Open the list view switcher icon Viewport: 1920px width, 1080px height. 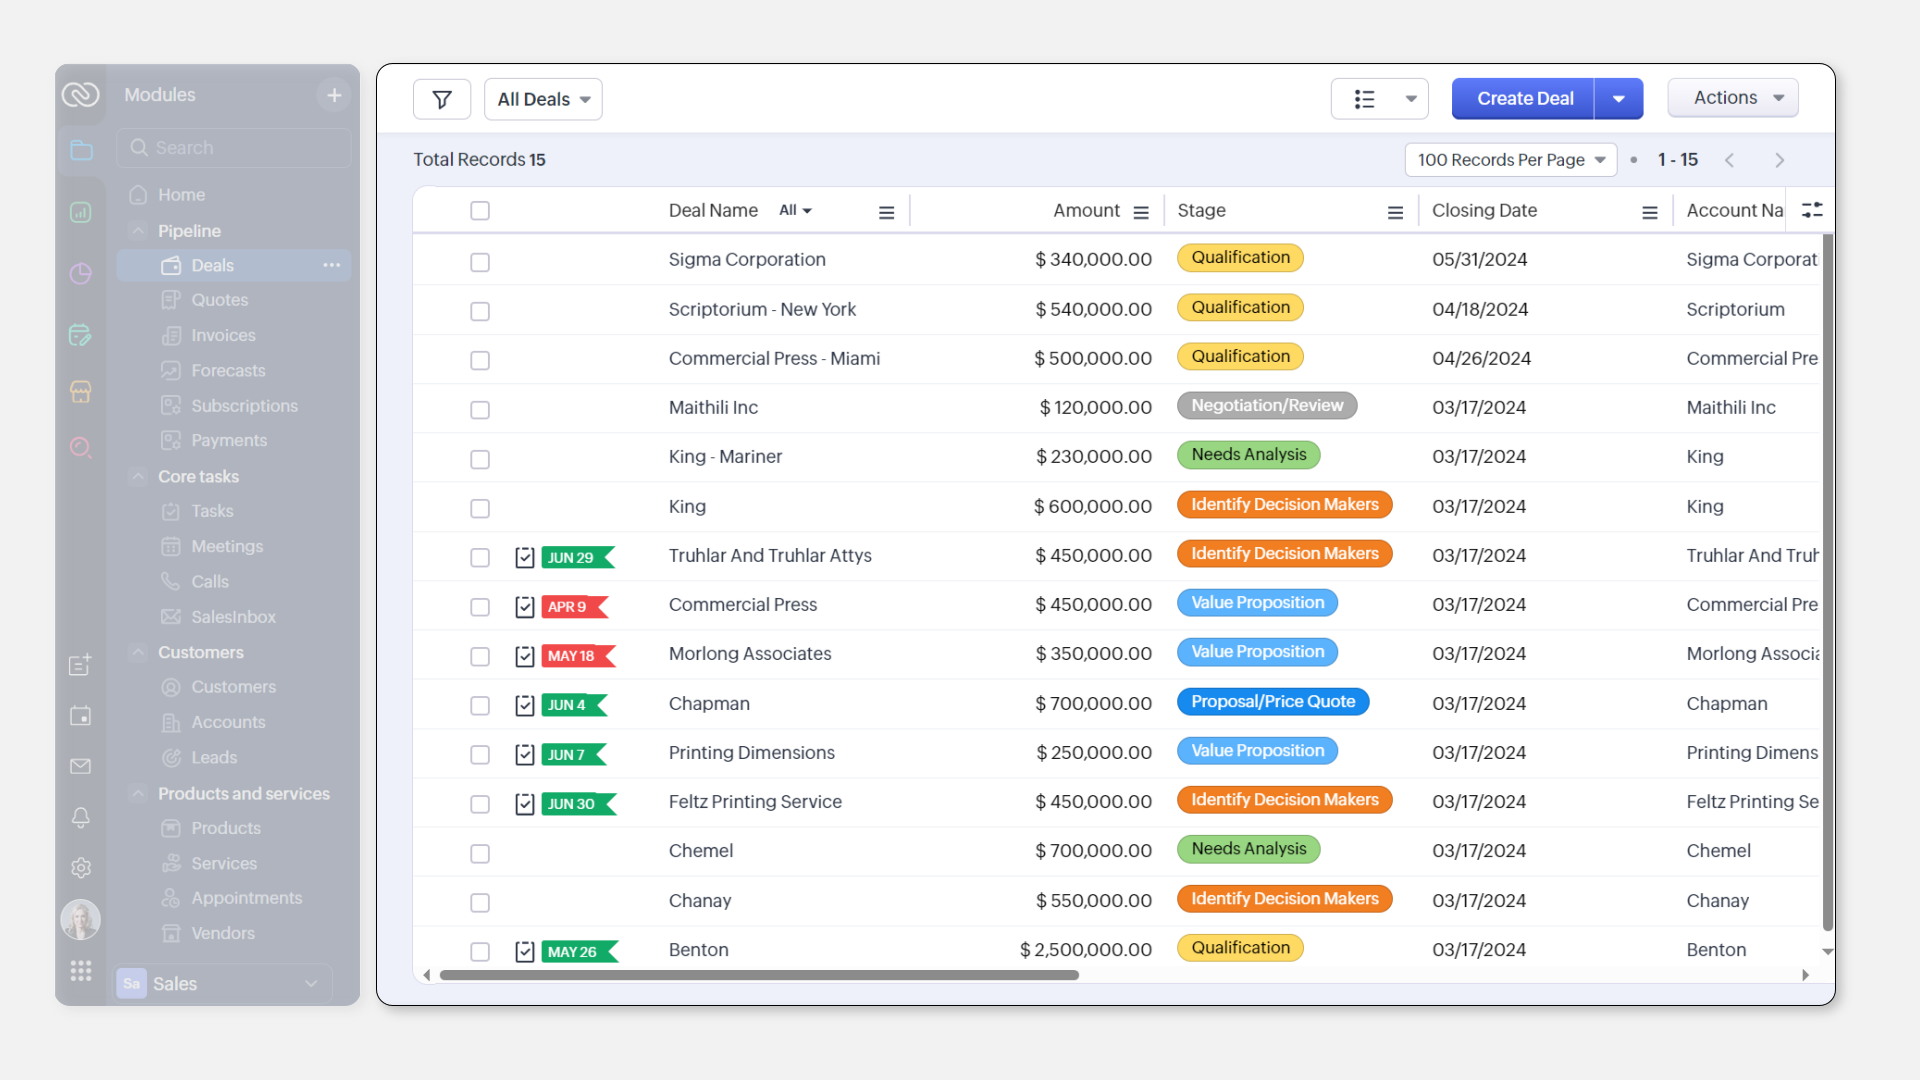coord(1365,99)
